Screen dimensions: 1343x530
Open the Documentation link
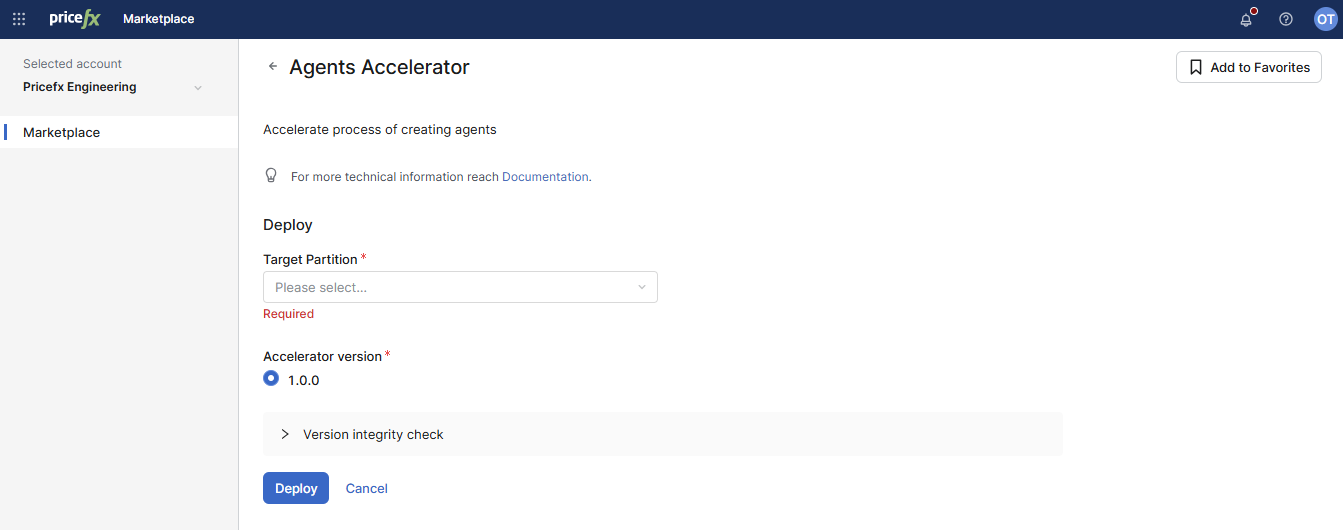point(545,177)
